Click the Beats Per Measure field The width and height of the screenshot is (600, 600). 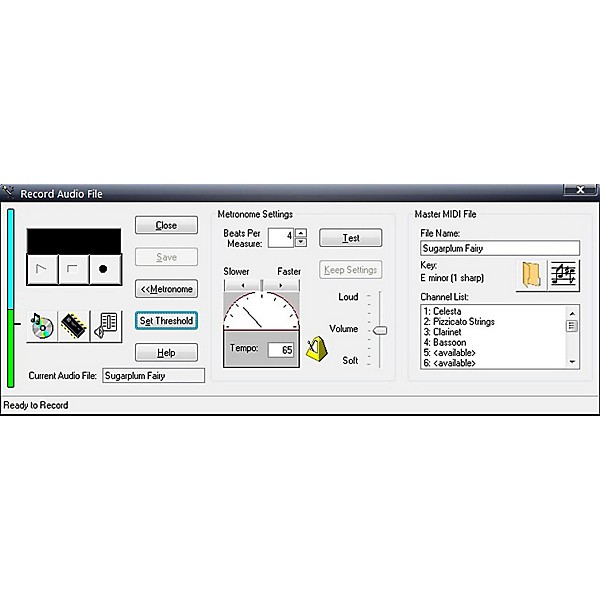coord(281,238)
